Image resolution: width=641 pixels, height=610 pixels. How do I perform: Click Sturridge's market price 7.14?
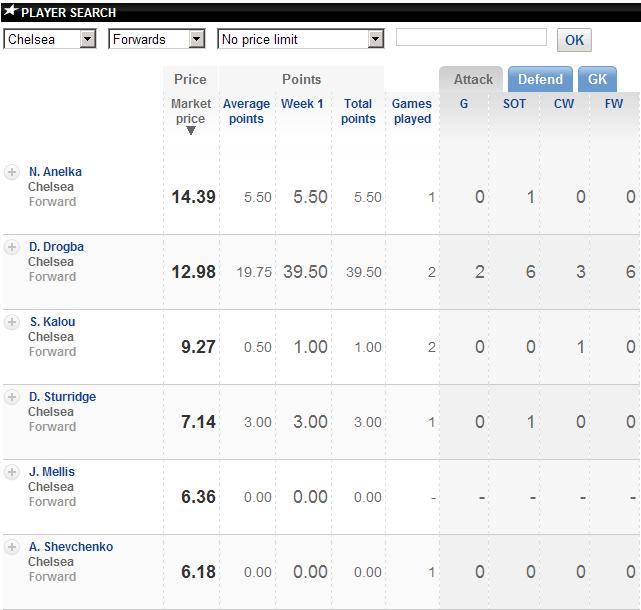click(x=198, y=422)
